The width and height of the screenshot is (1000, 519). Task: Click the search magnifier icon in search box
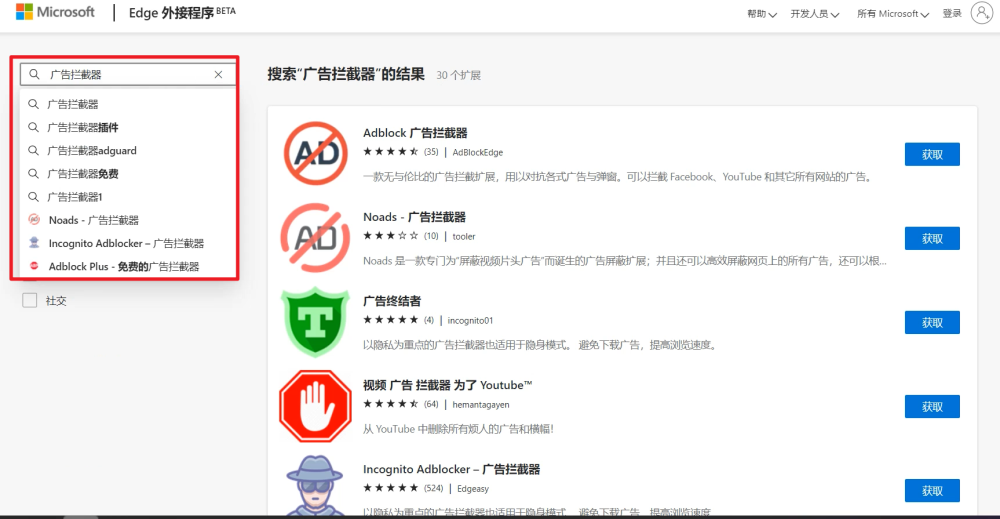pyautogui.click(x=34, y=75)
